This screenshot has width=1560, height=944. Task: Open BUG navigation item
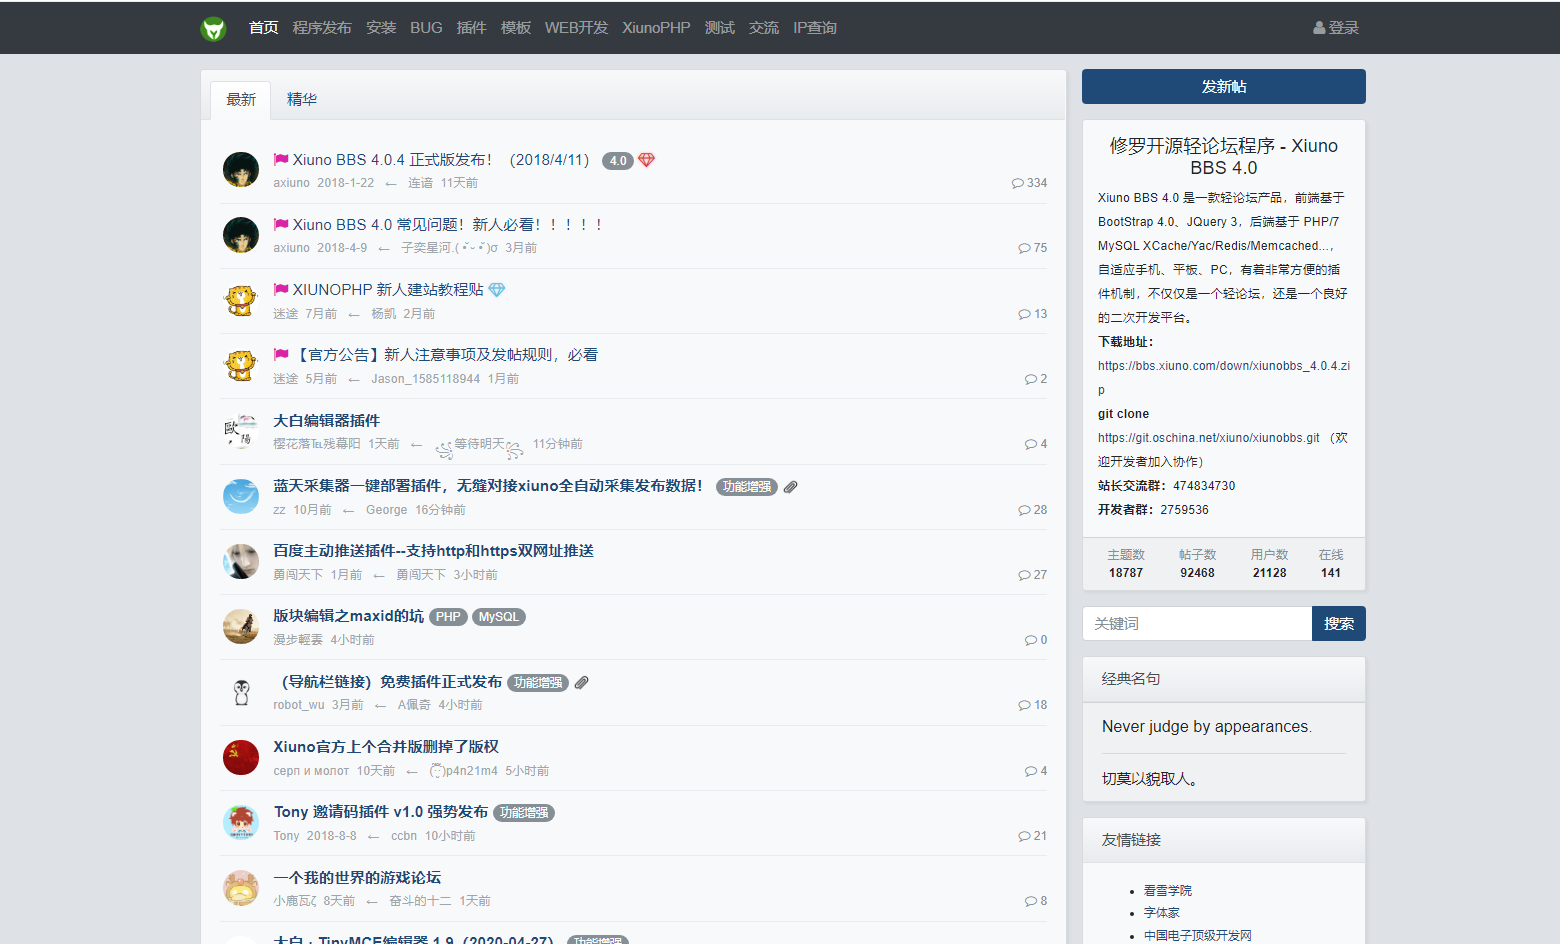[426, 28]
